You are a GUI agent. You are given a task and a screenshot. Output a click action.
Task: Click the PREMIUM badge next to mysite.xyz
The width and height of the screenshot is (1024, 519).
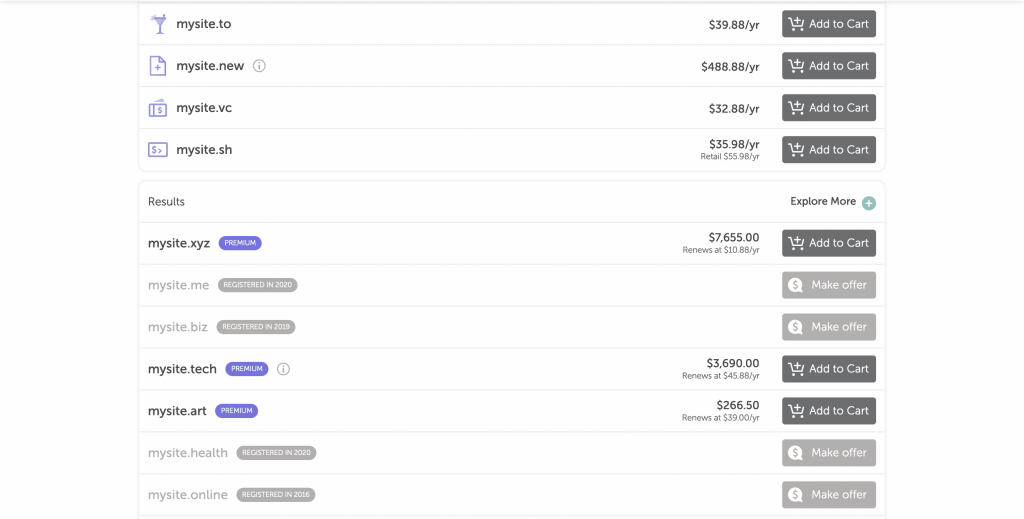pyautogui.click(x=240, y=243)
